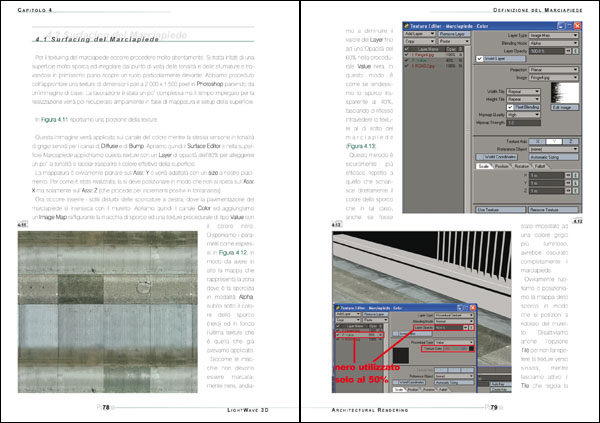Open Add Layer dropdown in figure 4.12 editor
Viewport: 600px width, 423px height.
pyautogui.click(x=420, y=34)
